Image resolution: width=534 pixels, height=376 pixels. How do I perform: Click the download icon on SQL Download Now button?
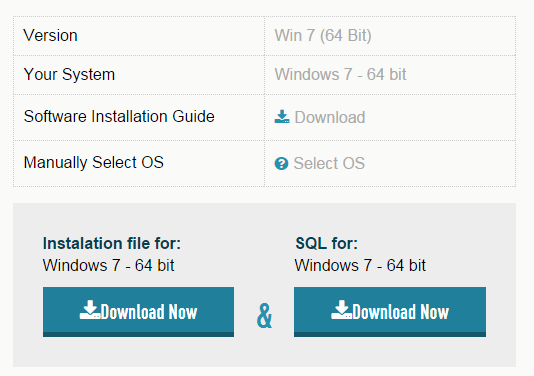pyautogui.click(x=341, y=310)
